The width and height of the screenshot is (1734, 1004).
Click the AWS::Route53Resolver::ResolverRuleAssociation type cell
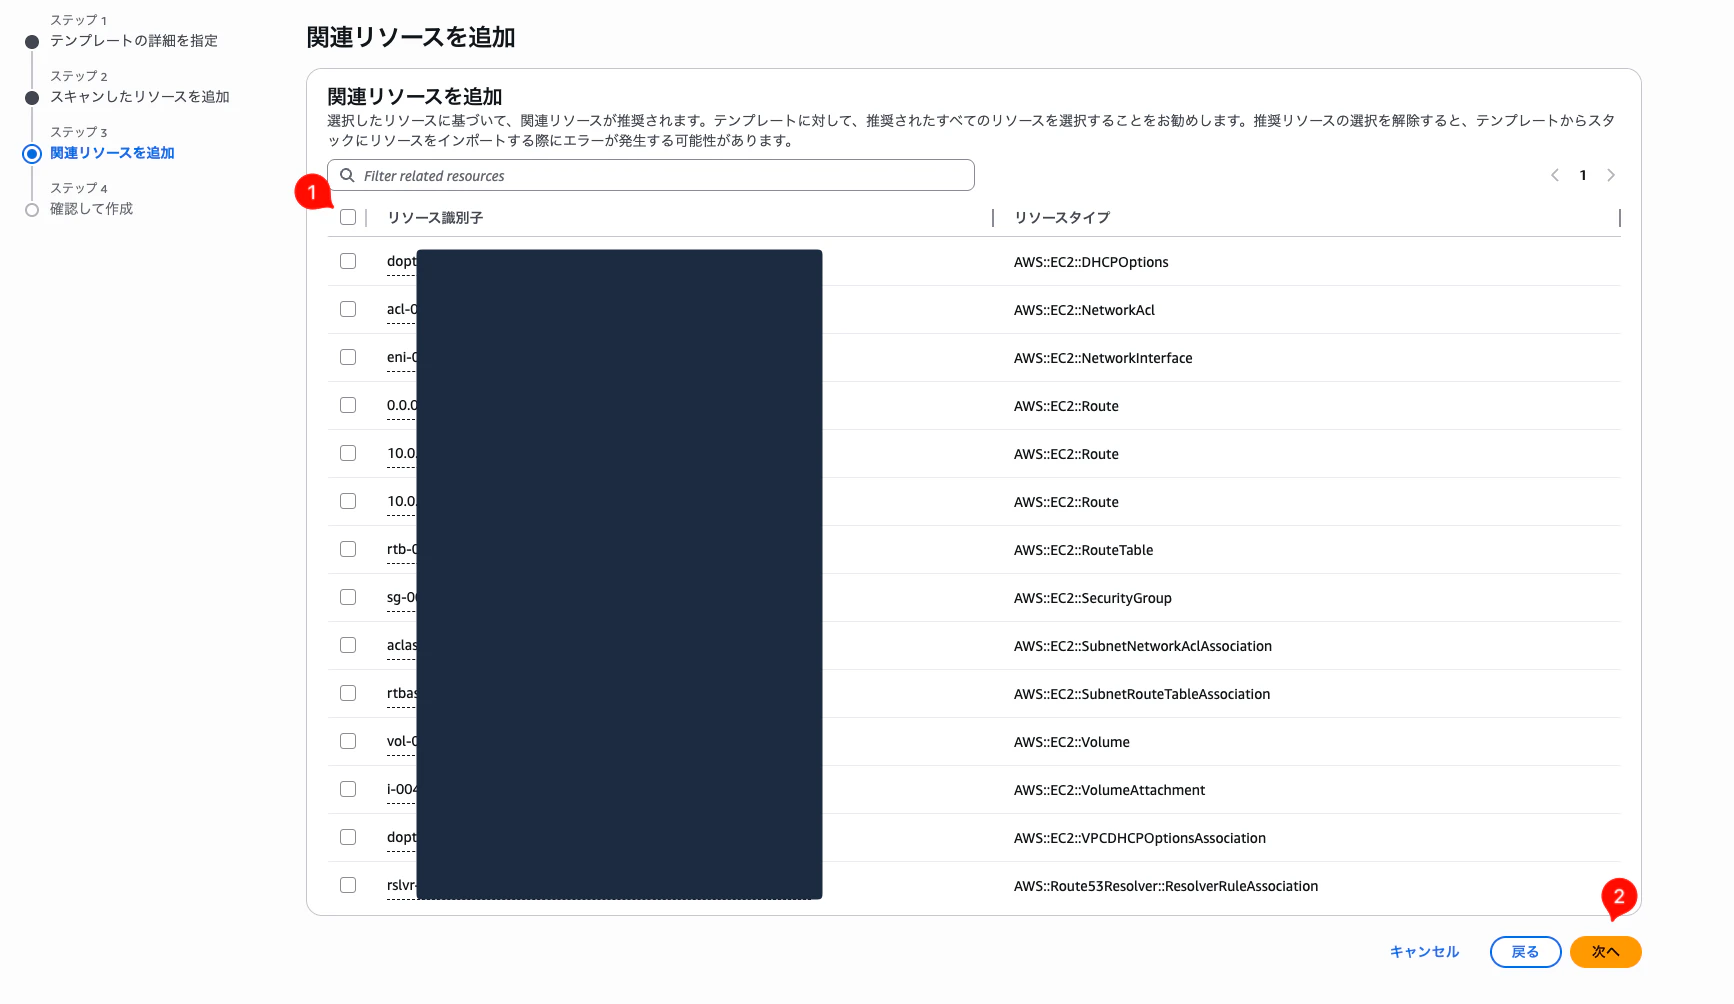point(1166,886)
